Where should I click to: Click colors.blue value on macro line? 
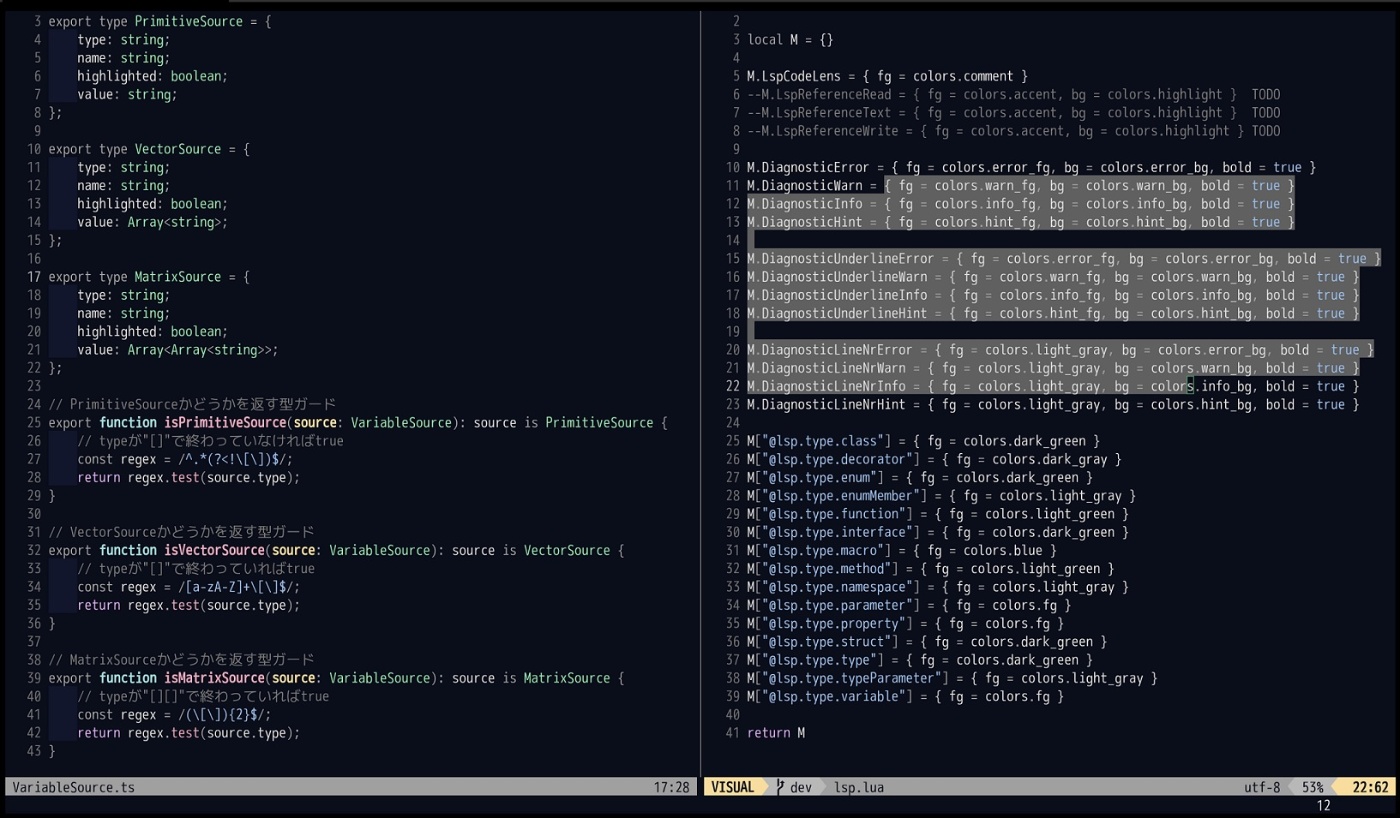click(x=1003, y=551)
